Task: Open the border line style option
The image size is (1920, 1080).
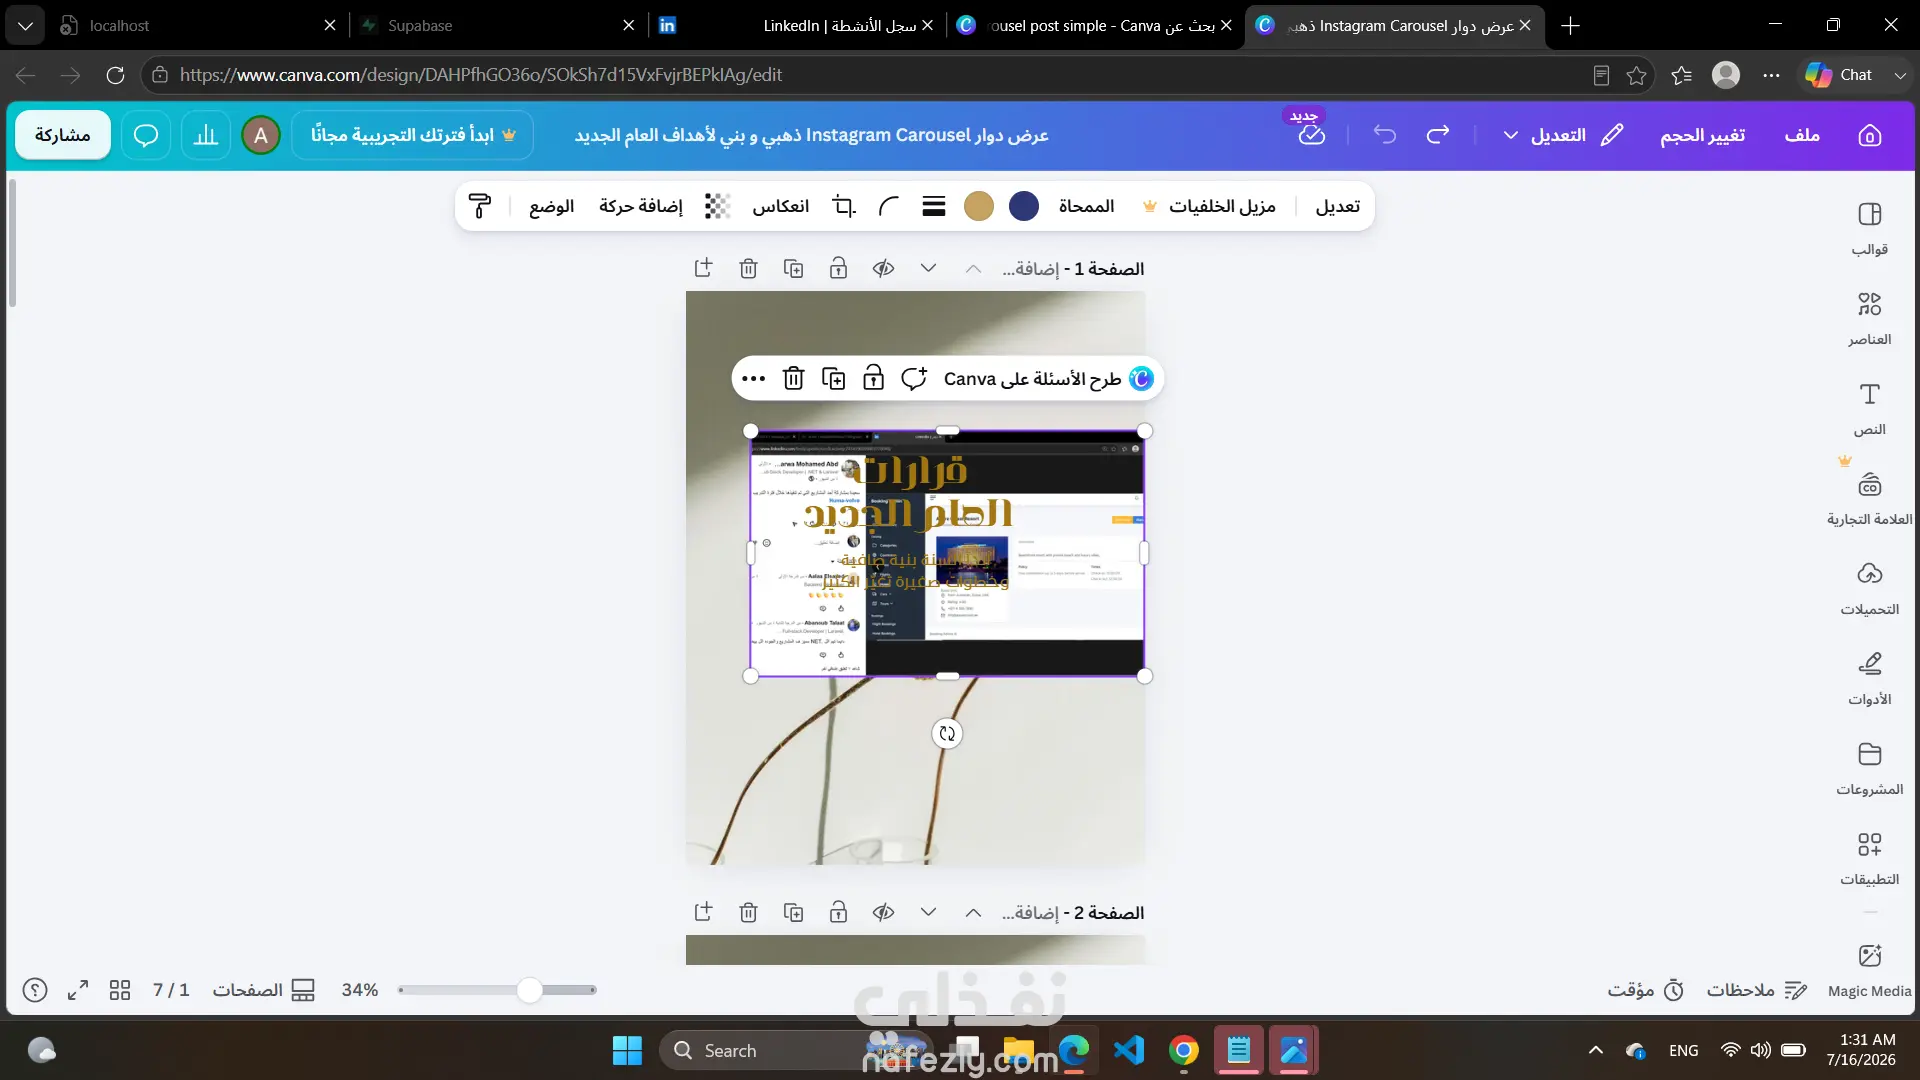Action: (x=934, y=206)
